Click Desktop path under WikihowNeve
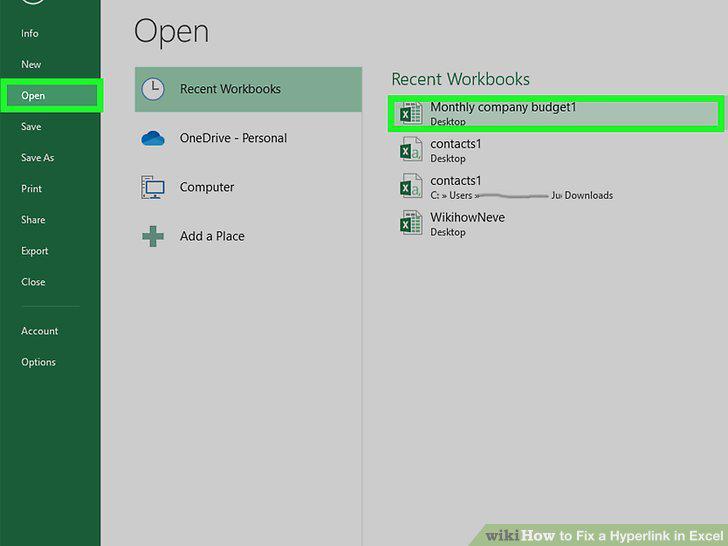This screenshot has width=728, height=546. click(x=448, y=232)
